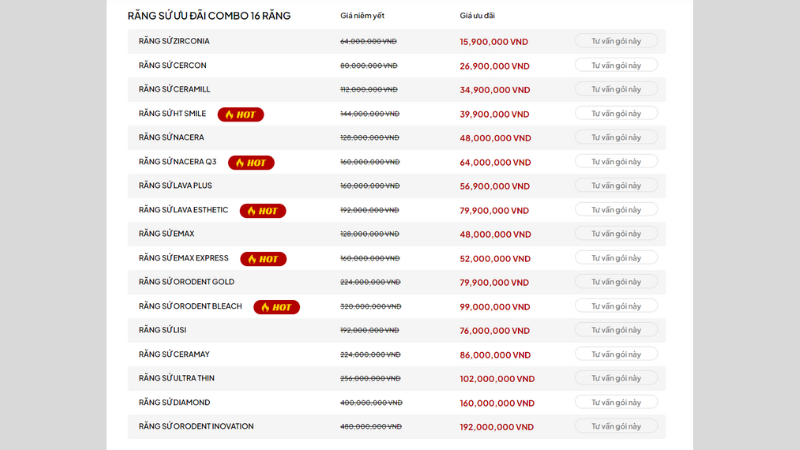Click the 'Răng sứ ưu đãi combo 16 răng' heading
Viewport: 800px width, 450px height.
coord(209,16)
